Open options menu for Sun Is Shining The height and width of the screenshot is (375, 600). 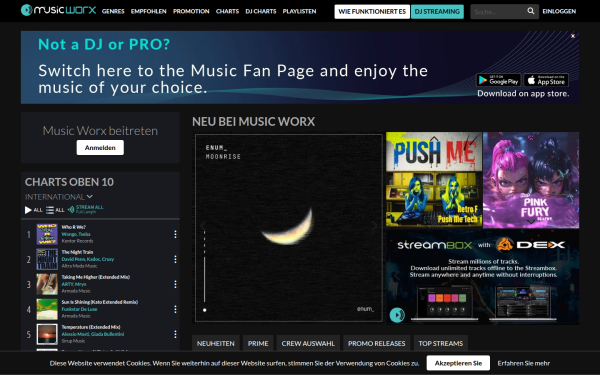coord(175,309)
